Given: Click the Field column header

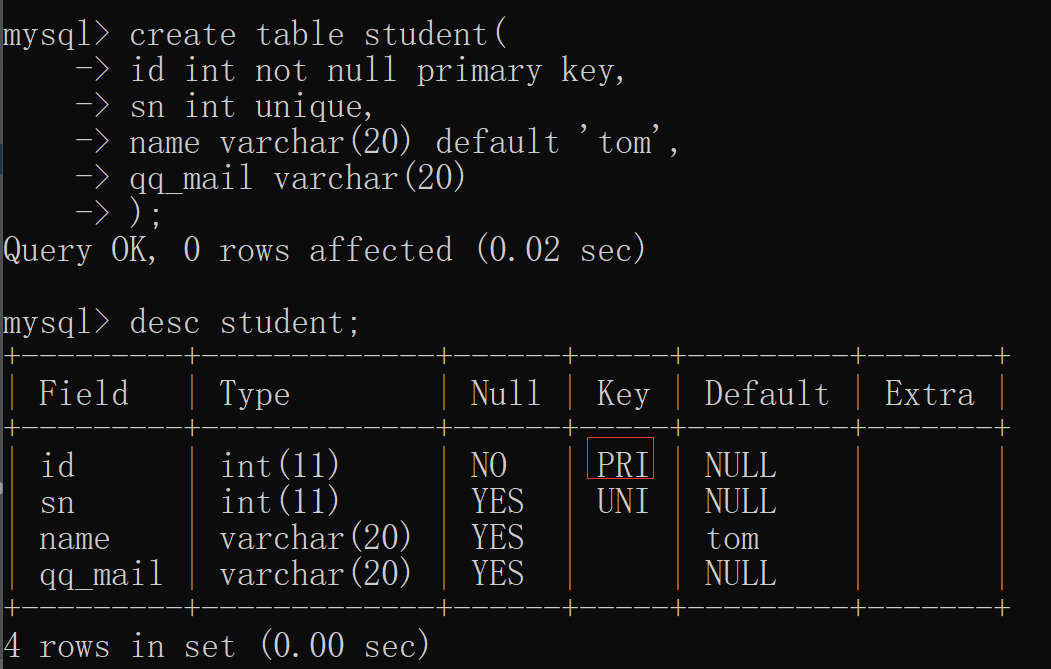Looking at the screenshot, I should [x=83, y=393].
